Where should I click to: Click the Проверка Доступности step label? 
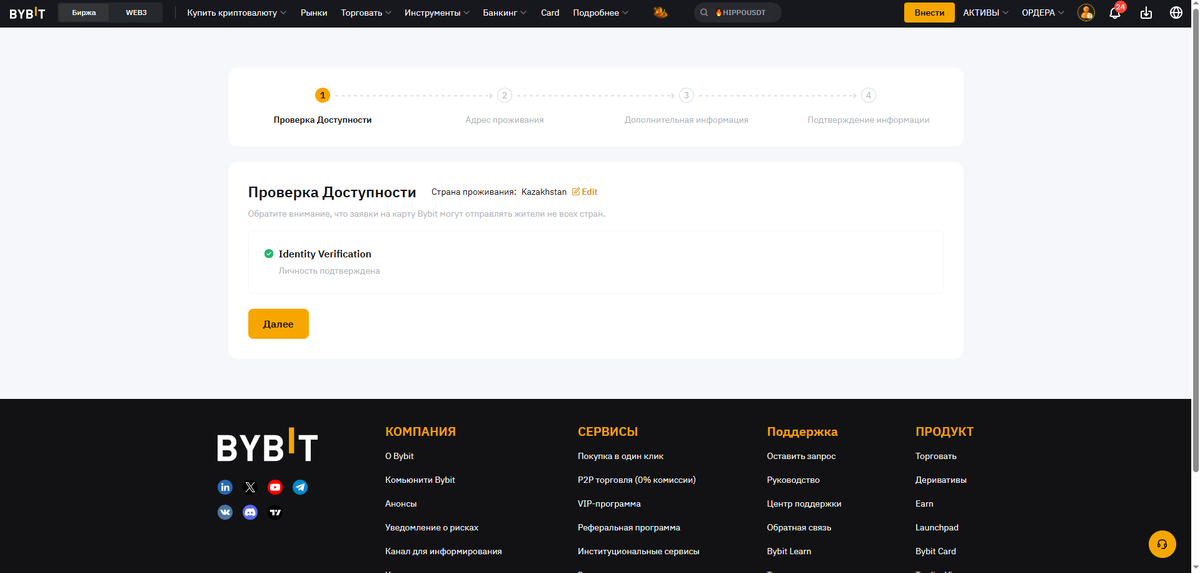[322, 120]
